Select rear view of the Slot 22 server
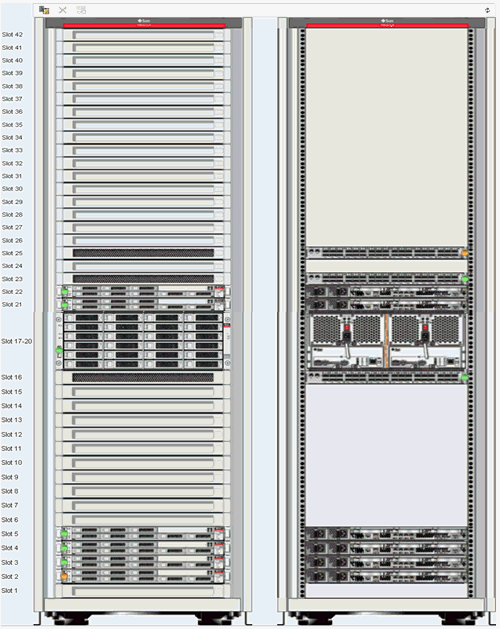The width and height of the screenshot is (500, 629). [x=387, y=292]
